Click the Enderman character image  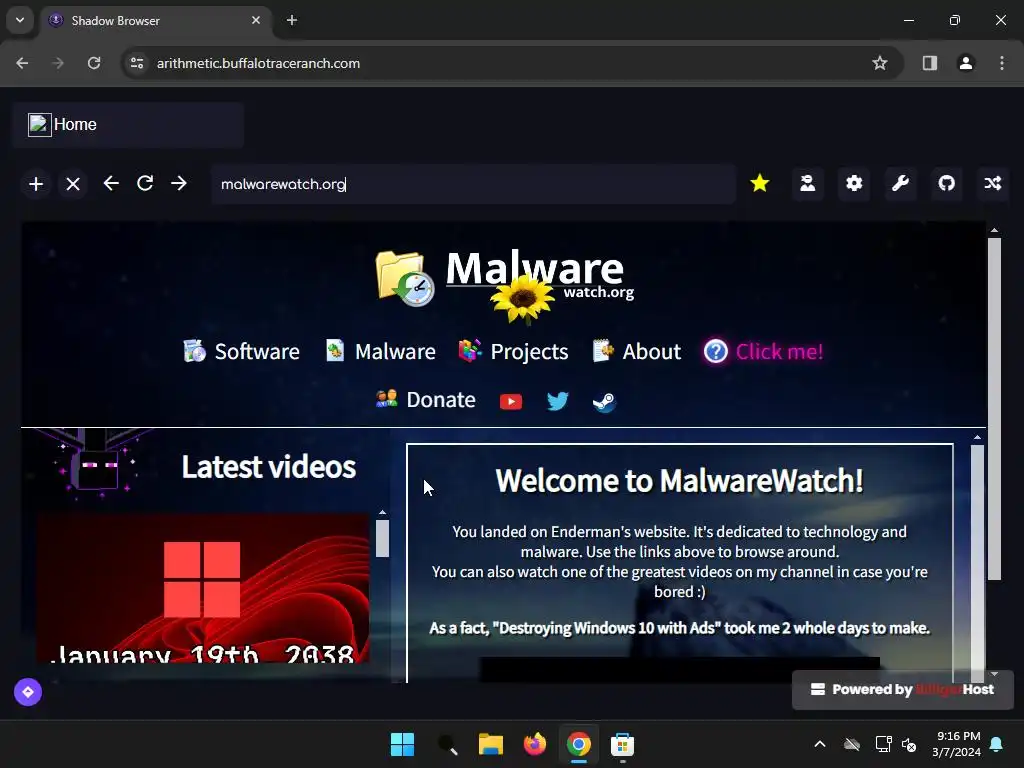[x=97, y=465]
